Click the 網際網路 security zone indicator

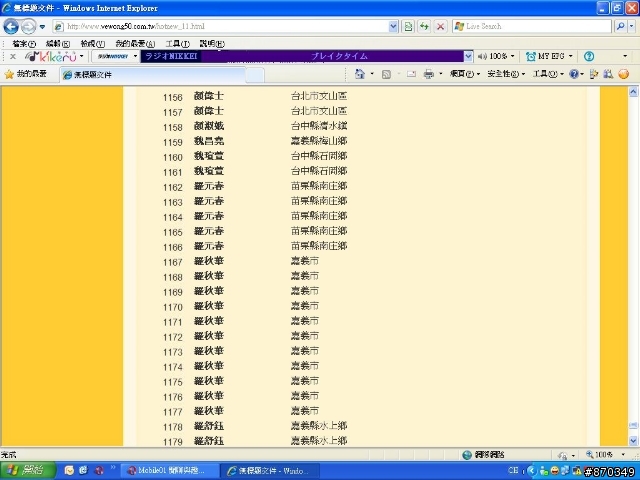(x=483, y=455)
